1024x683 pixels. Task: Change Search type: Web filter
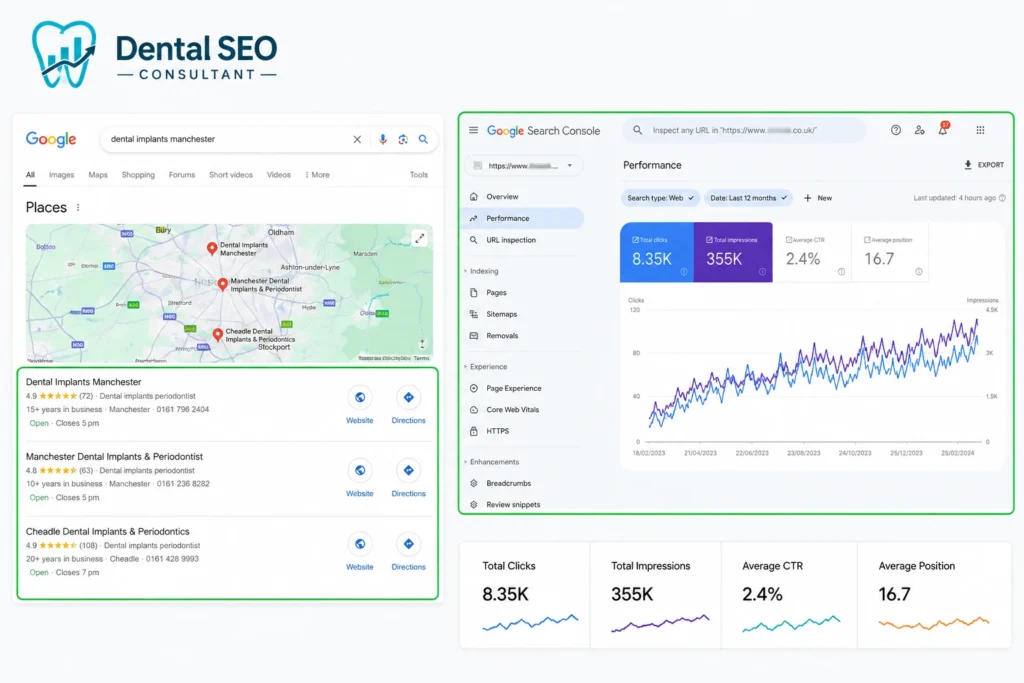pos(660,198)
